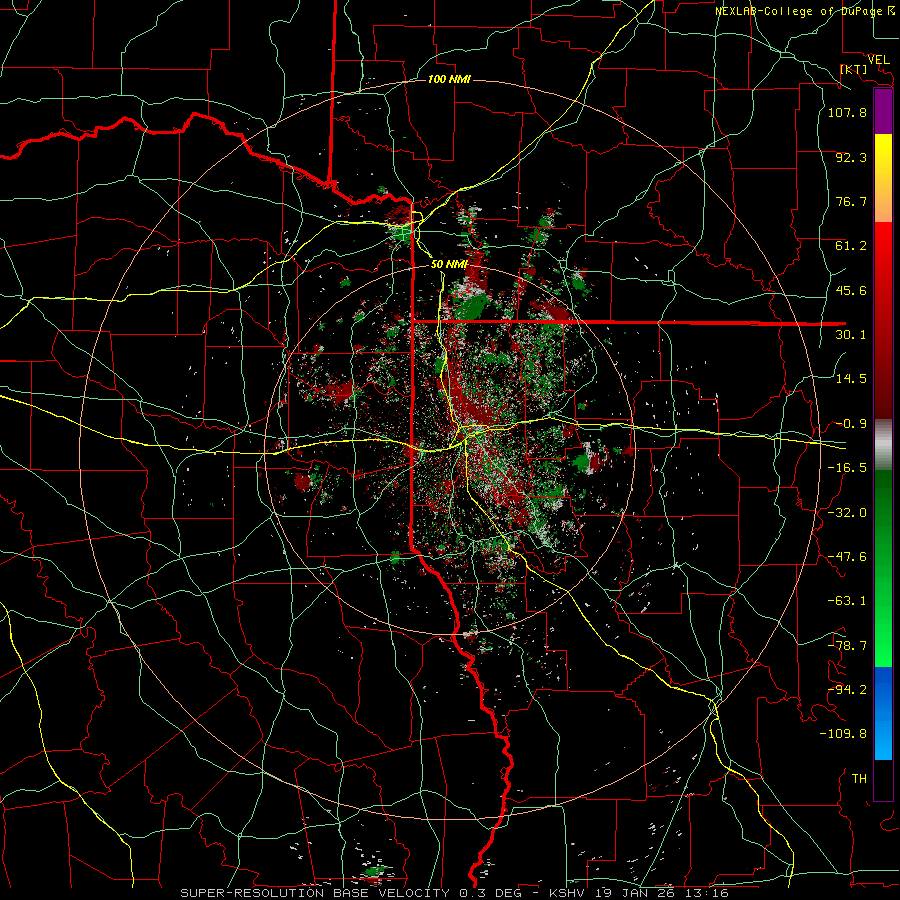The height and width of the screenshot is (900, 900).
Task: Click the 14.5 scale value
Action: pyautogui.click(x=851, y=379)
